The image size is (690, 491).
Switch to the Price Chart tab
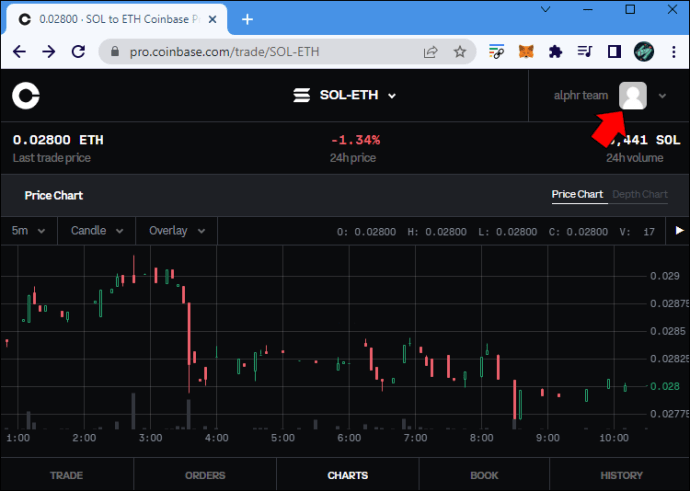pos(577,194)
